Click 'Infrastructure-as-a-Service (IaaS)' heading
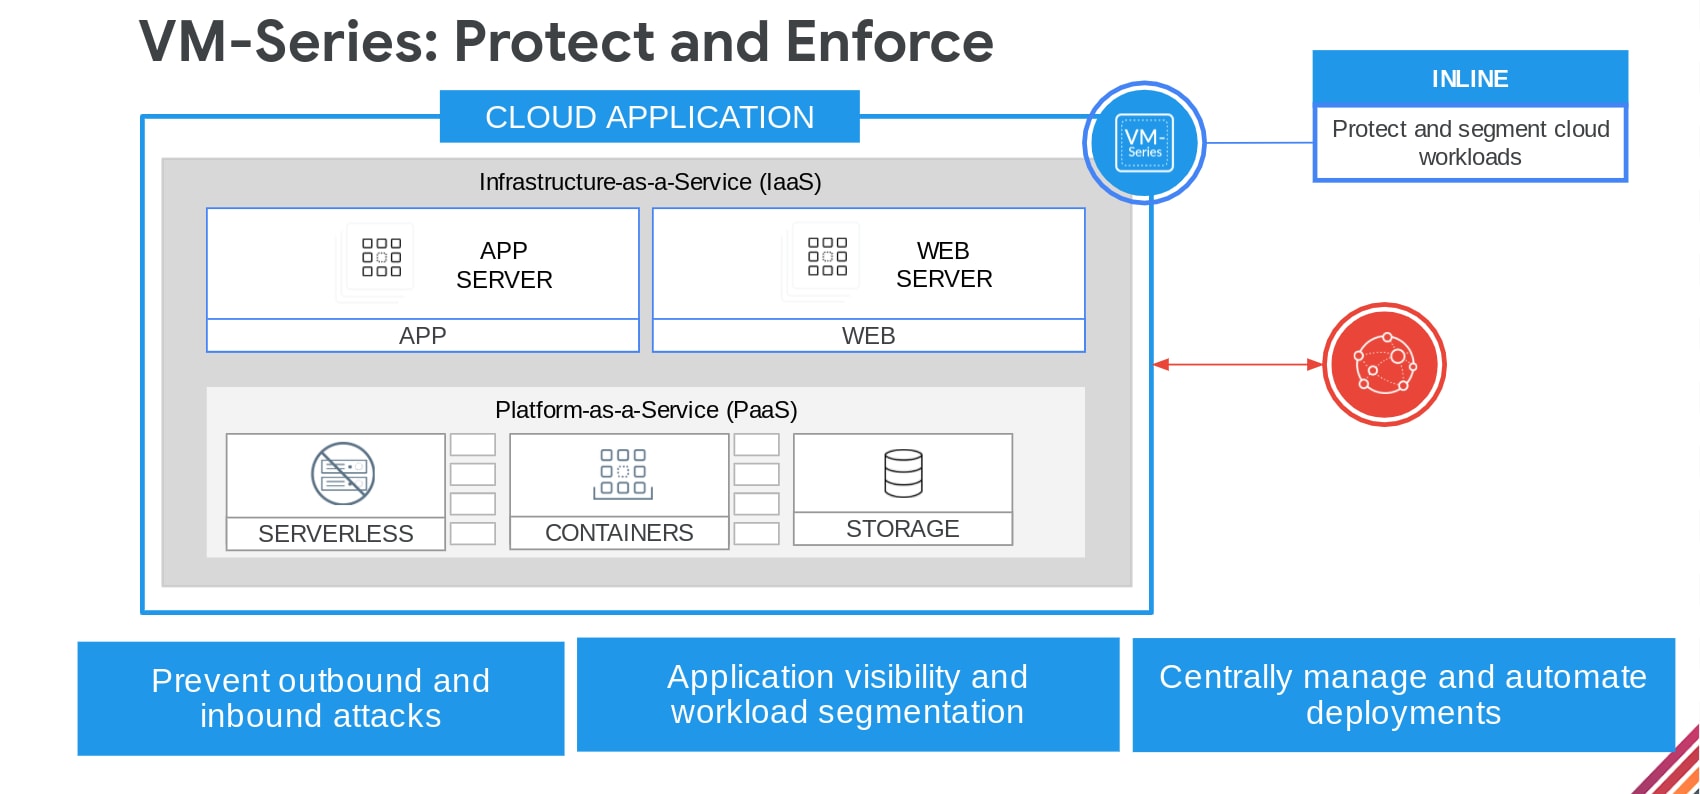The width and height of the screenshot is (1700, 794). click(650, 182)
